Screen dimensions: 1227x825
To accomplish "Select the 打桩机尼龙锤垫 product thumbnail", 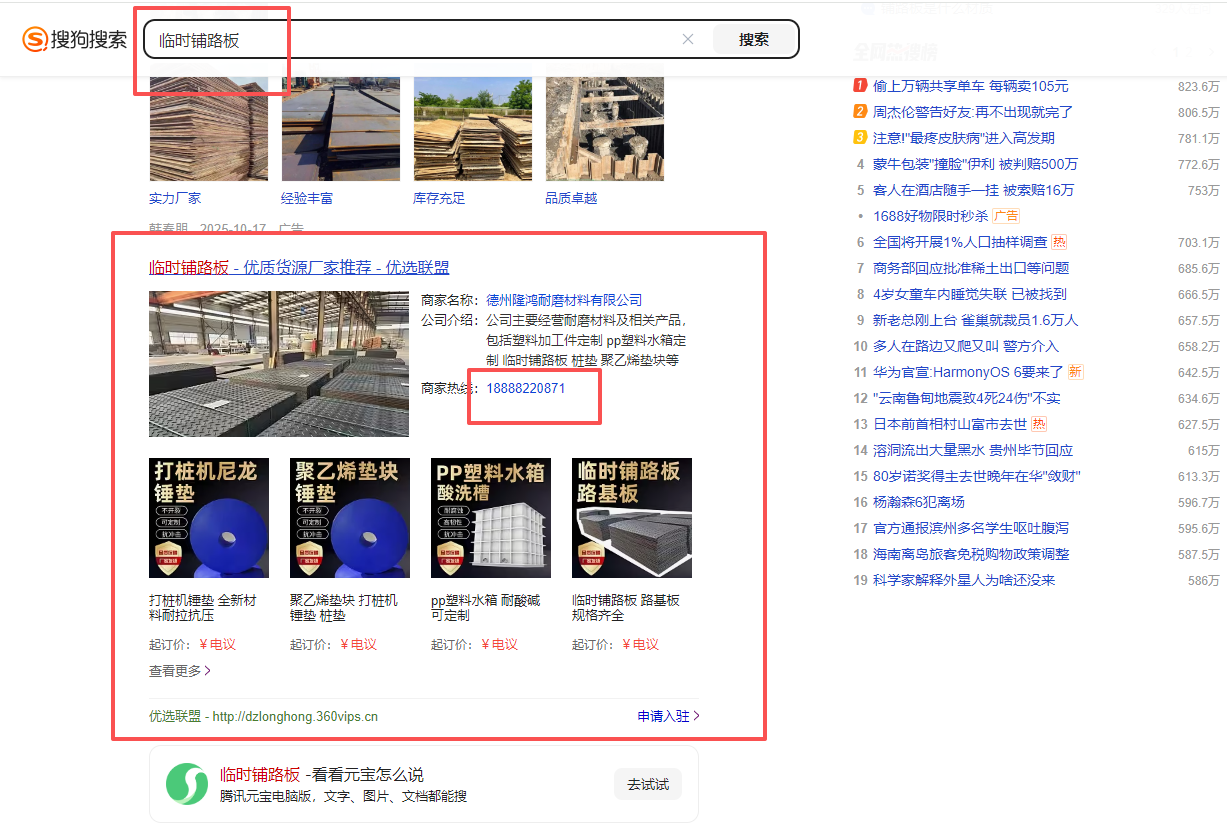I will pos(209,518).
